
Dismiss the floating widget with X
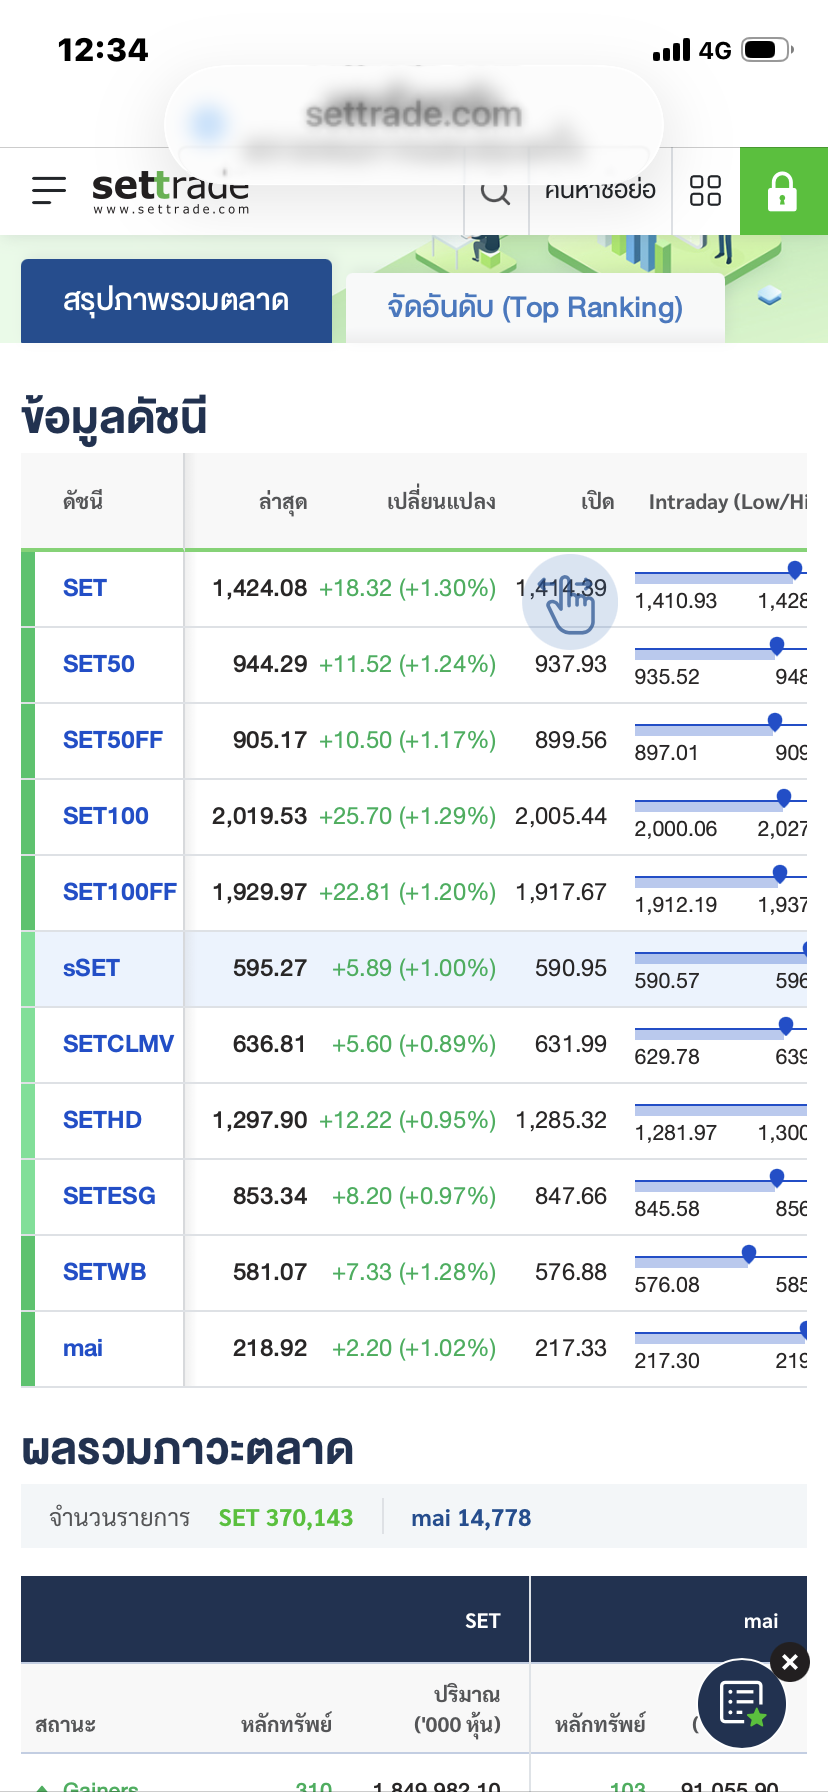790,1662
